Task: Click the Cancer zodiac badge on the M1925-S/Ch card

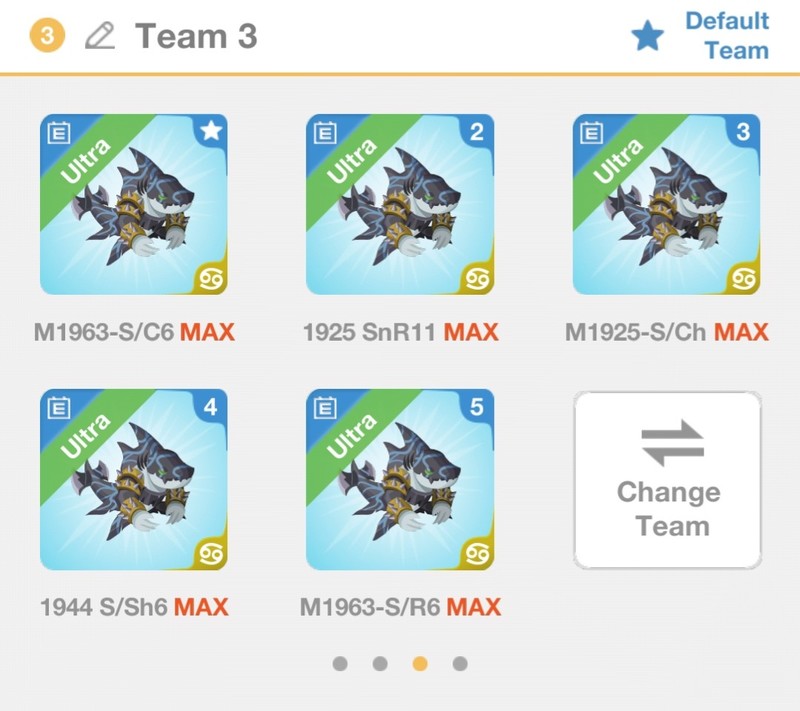Action: click(743, 278)
